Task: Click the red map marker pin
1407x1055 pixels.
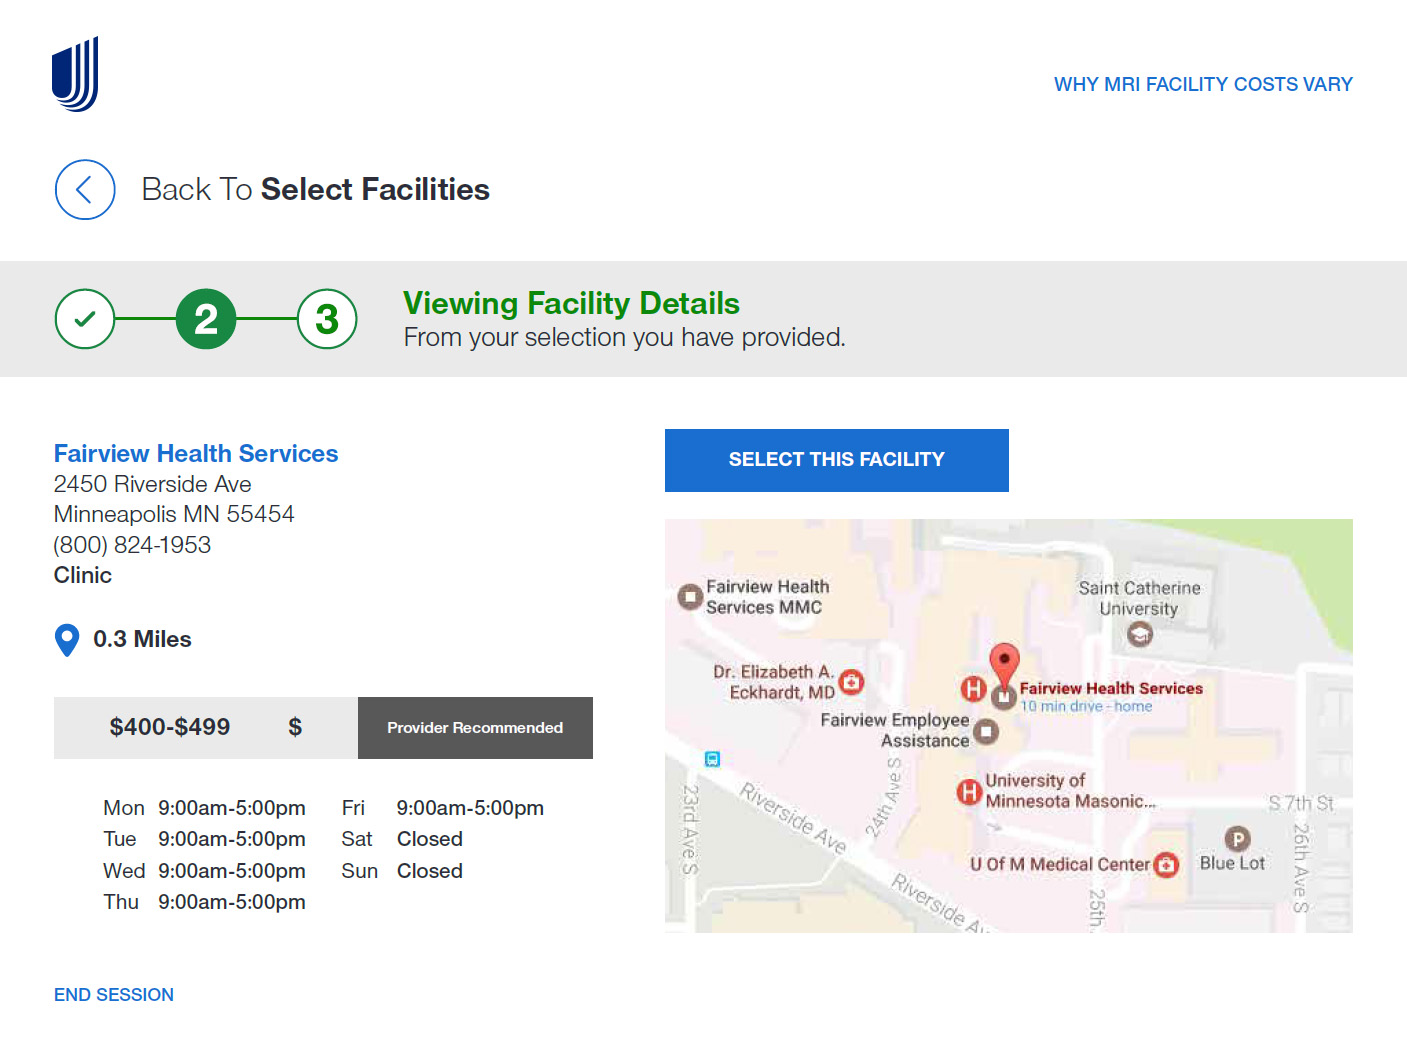Action: point(1004,666)
